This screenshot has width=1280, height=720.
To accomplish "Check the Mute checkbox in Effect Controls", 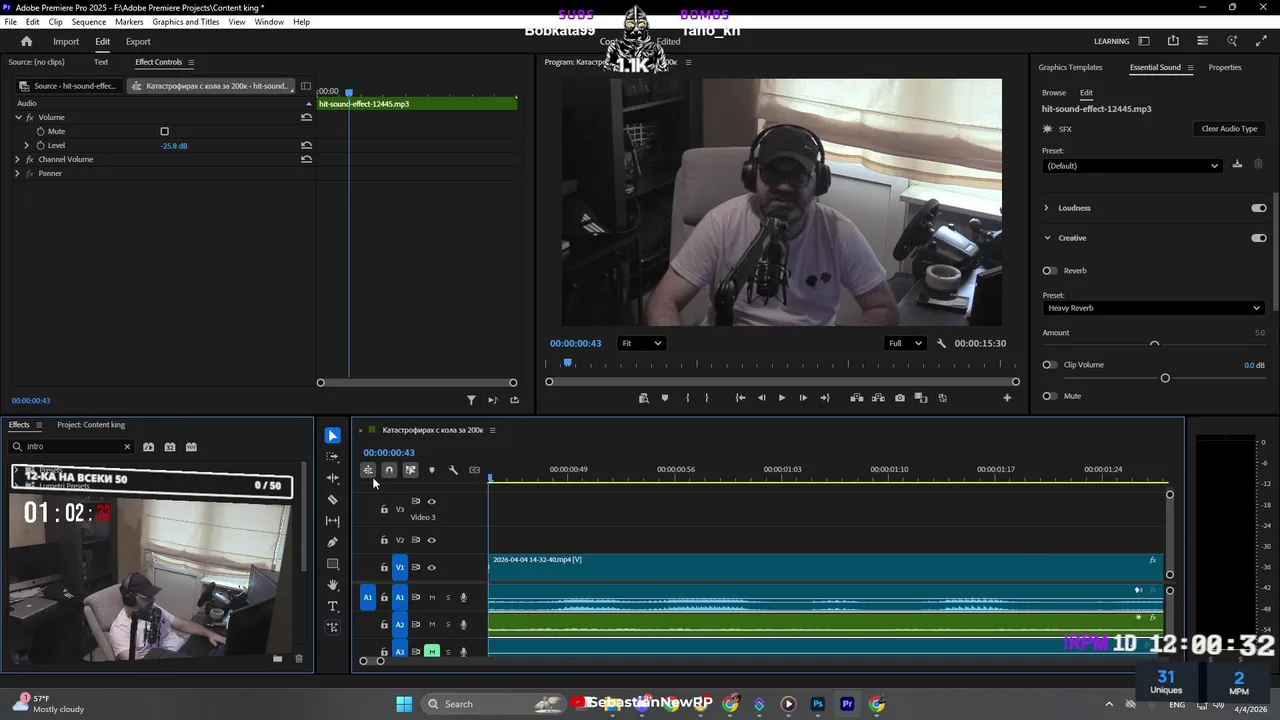I will pyautogui.click(x=165, y=131).
